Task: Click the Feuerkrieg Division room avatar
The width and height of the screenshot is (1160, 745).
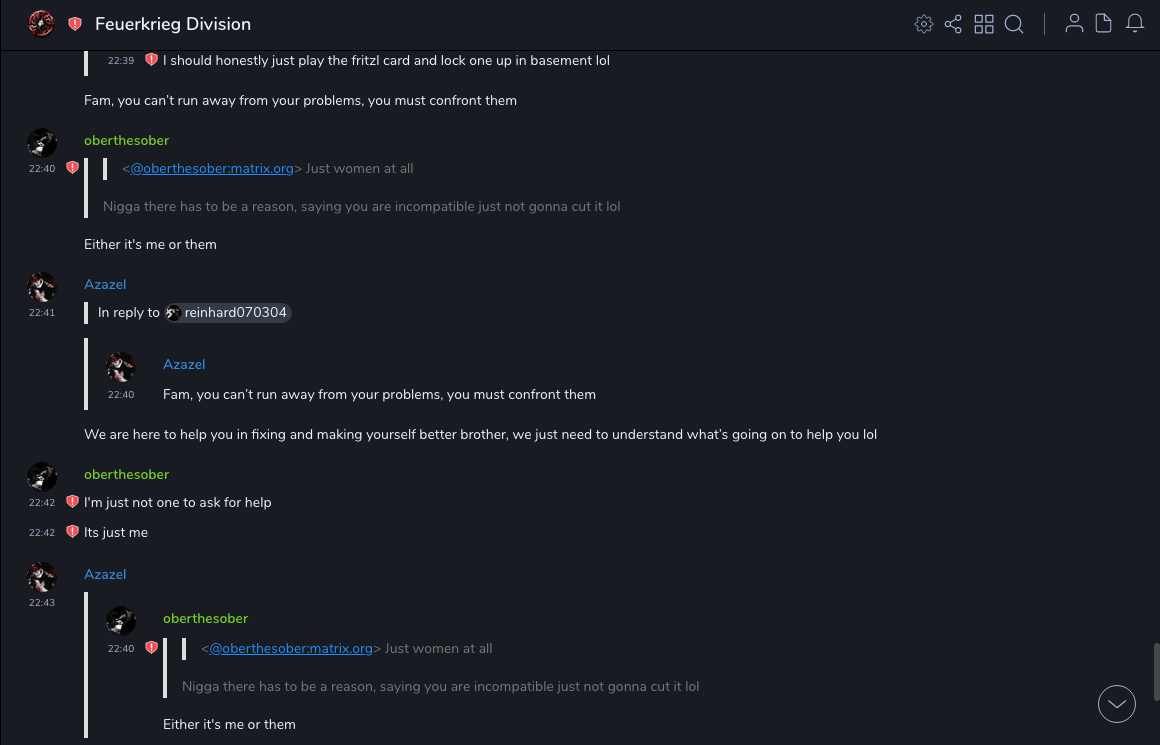Action: pyautogui.click(x=41, y=23)
